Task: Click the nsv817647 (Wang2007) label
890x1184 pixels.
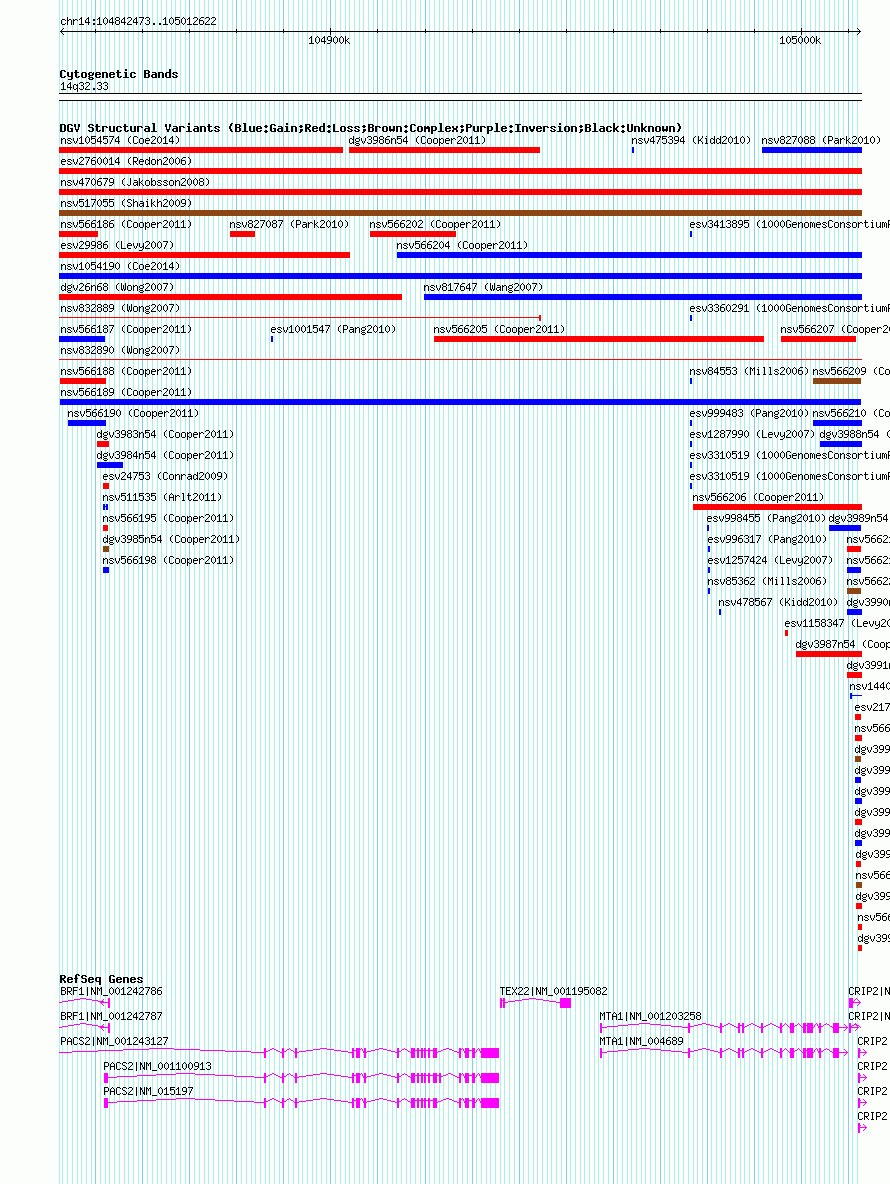Action: pos(483,288)
